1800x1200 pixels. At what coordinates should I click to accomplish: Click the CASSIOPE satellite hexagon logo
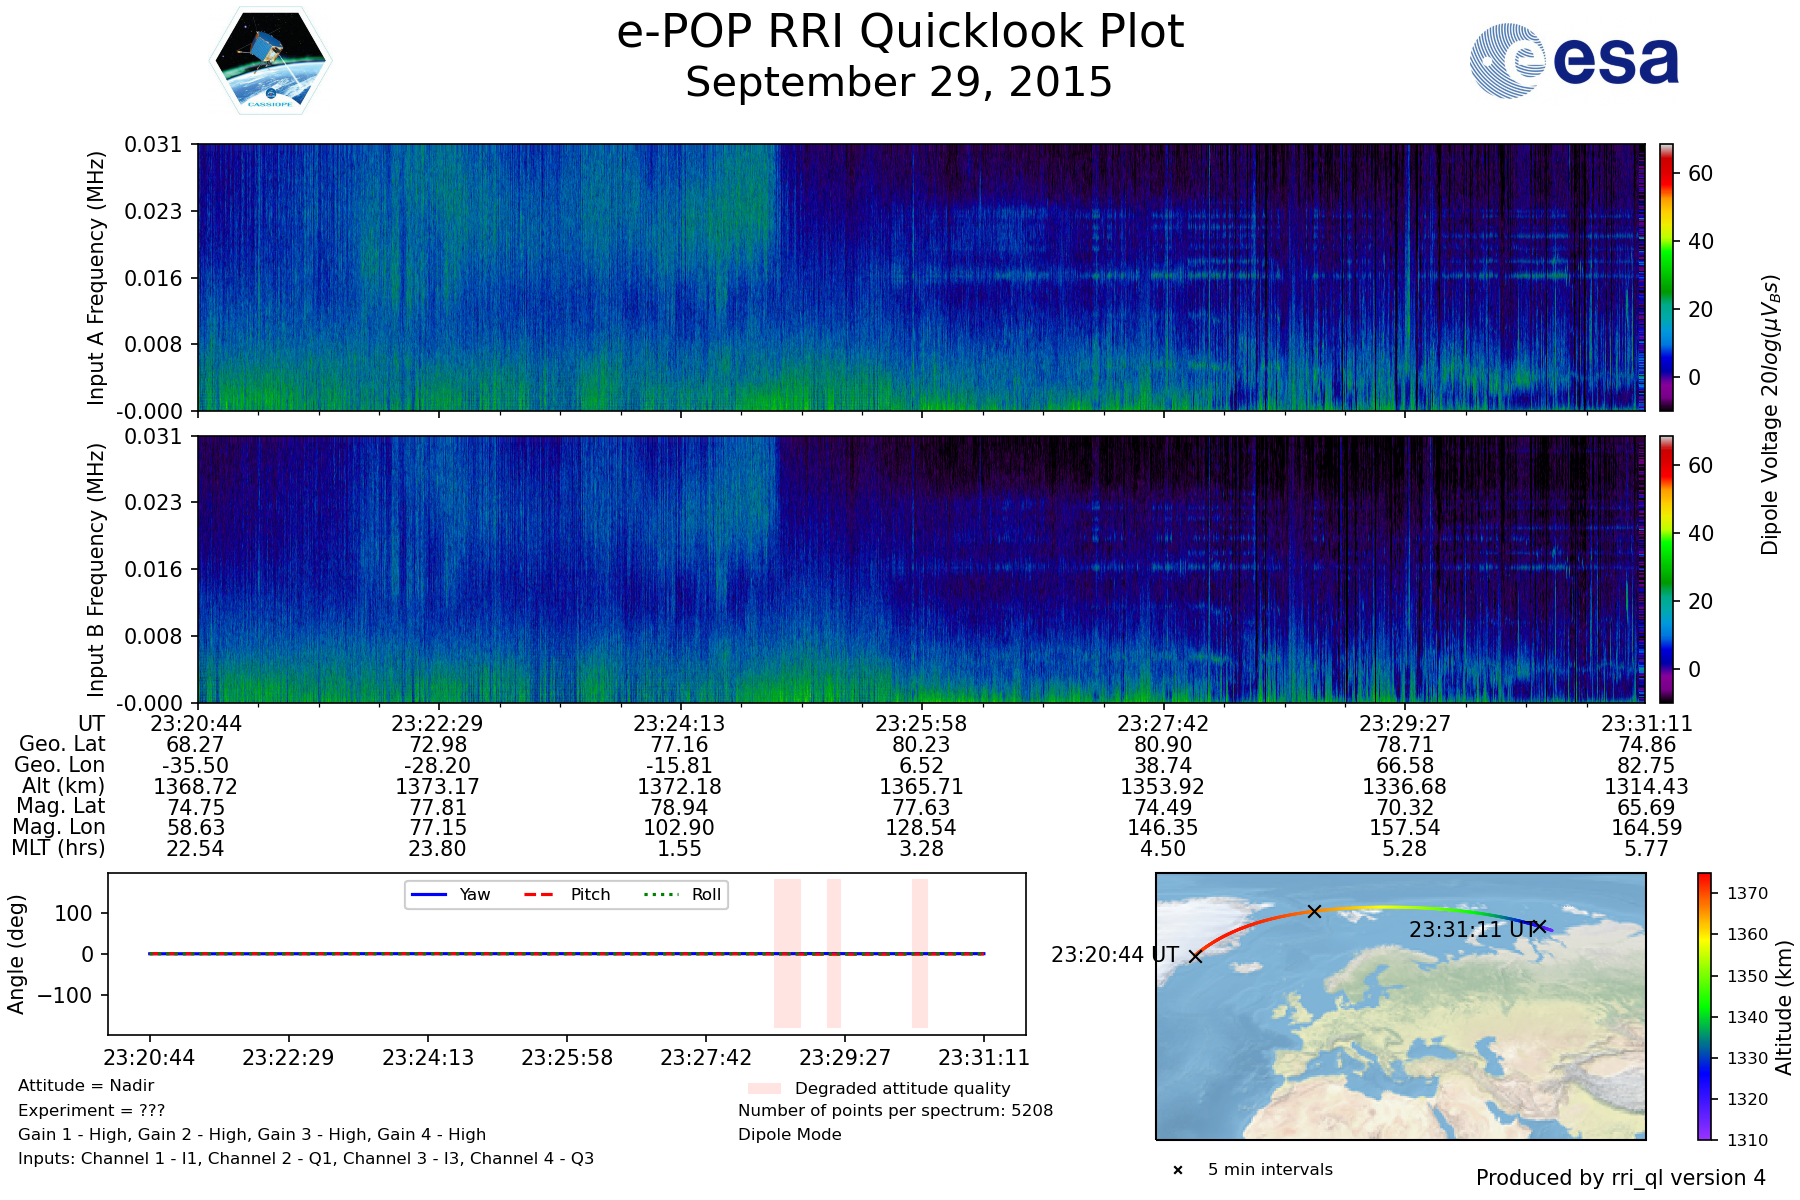point(270,61)
